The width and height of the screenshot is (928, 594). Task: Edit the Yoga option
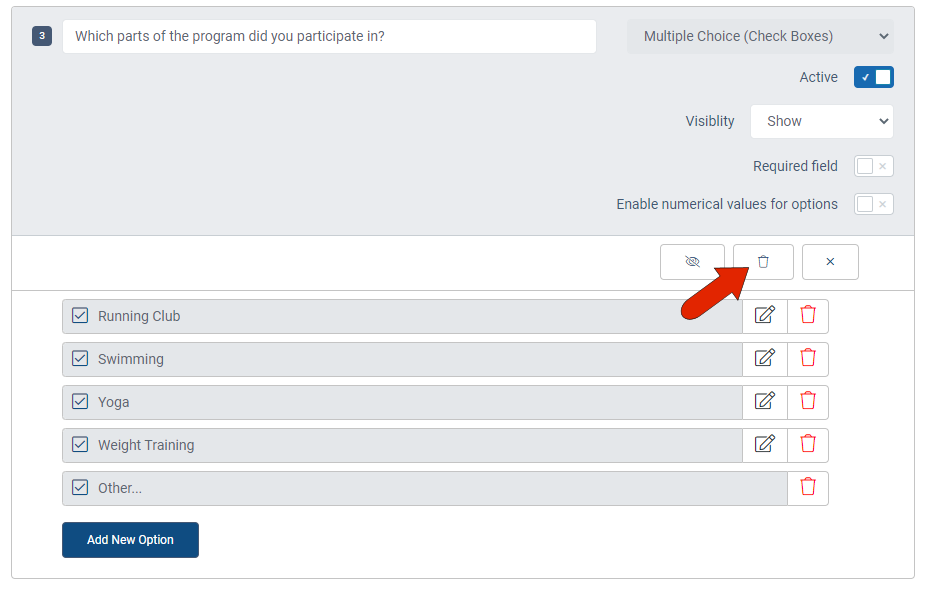coord(765,402)
